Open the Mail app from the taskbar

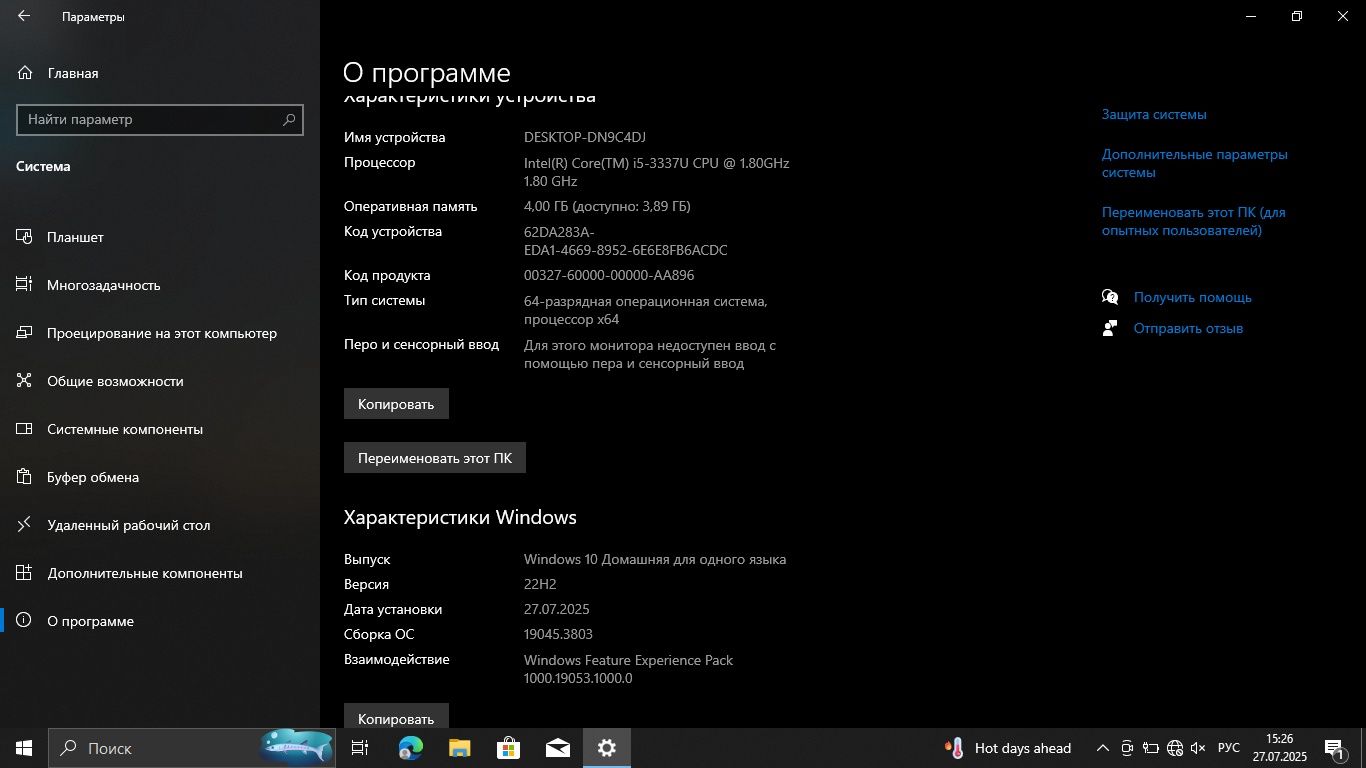558,748
